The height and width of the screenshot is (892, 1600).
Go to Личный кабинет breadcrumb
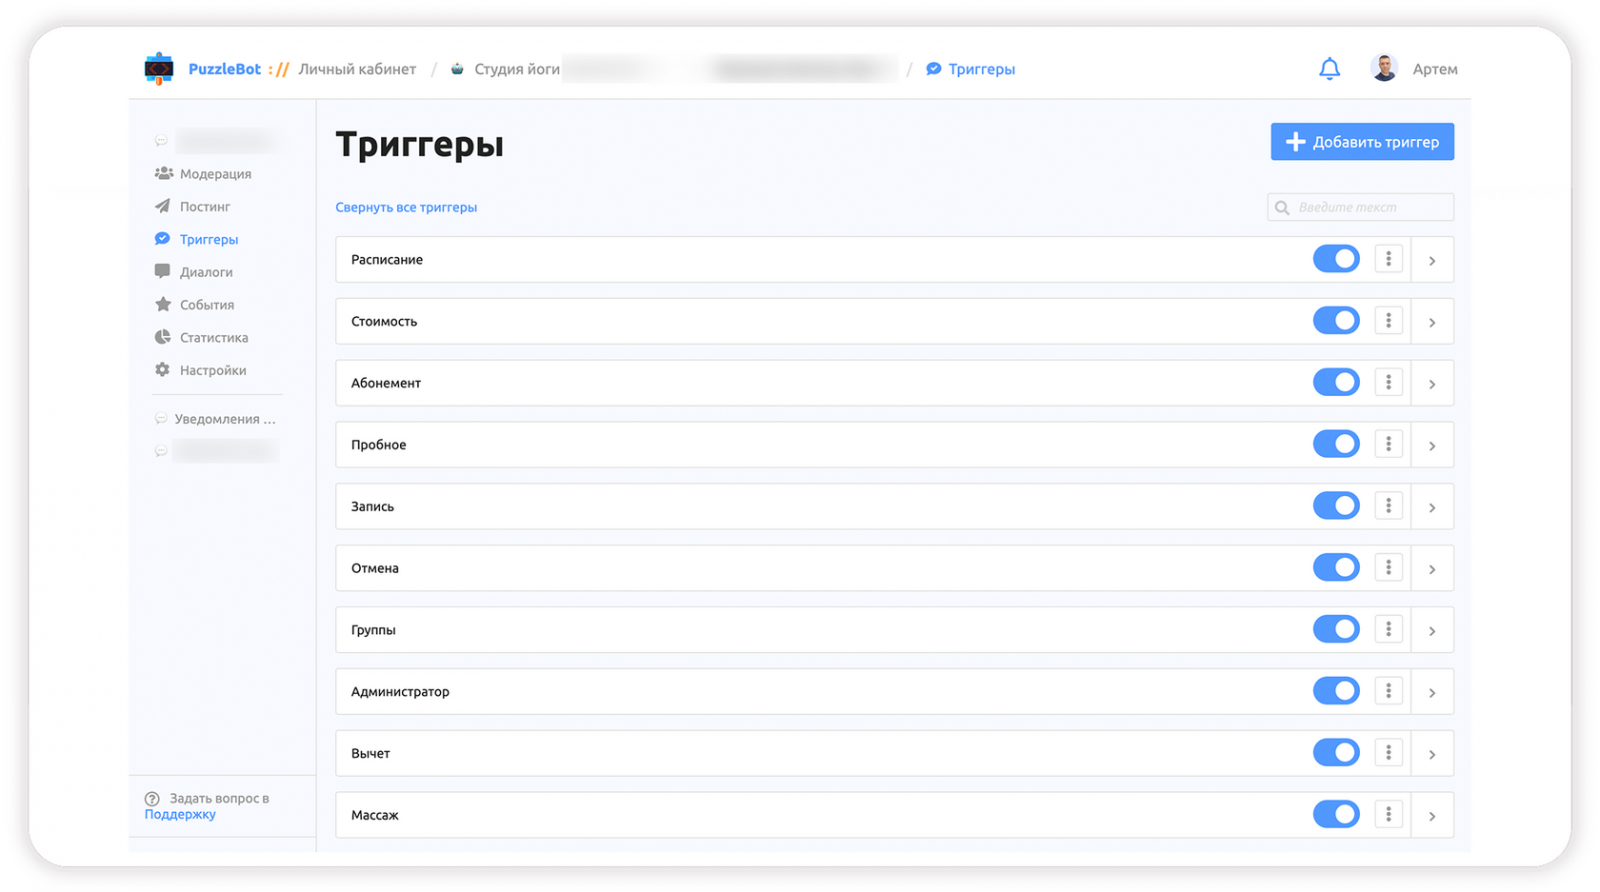click(357, 69)
